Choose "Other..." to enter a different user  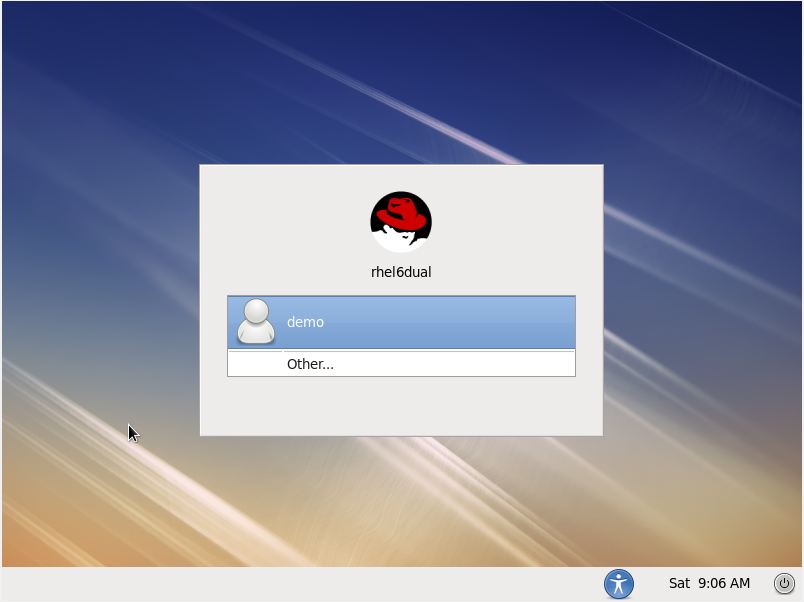click(310, 364)
